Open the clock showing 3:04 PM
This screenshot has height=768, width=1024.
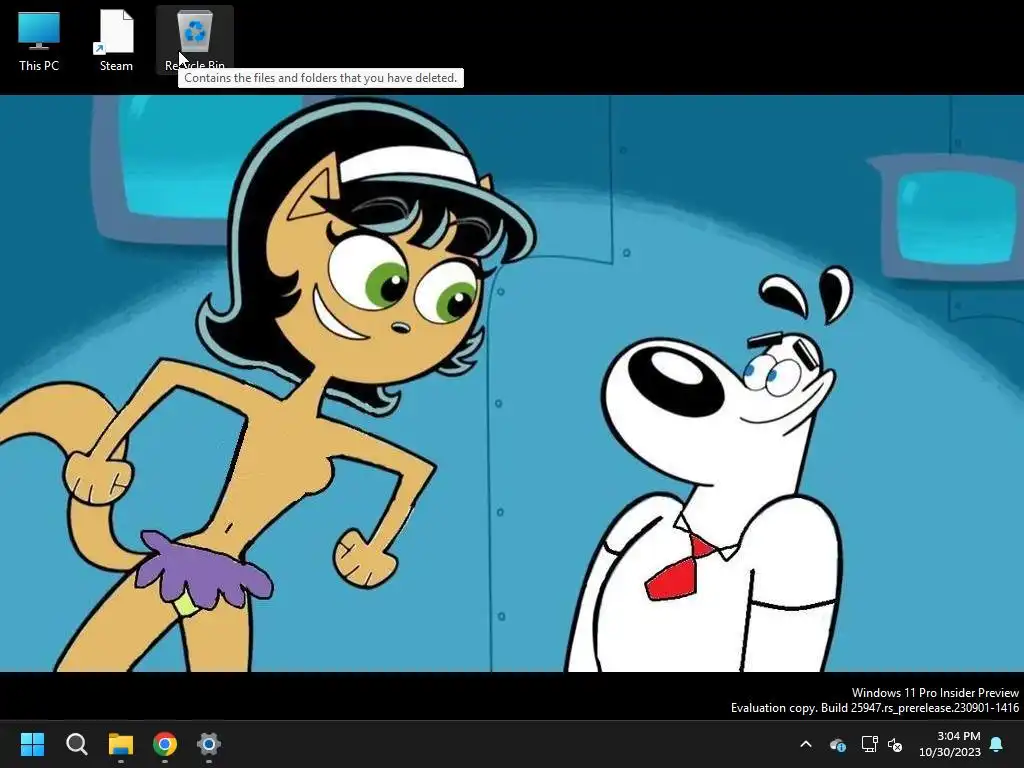tap(950, 744)
